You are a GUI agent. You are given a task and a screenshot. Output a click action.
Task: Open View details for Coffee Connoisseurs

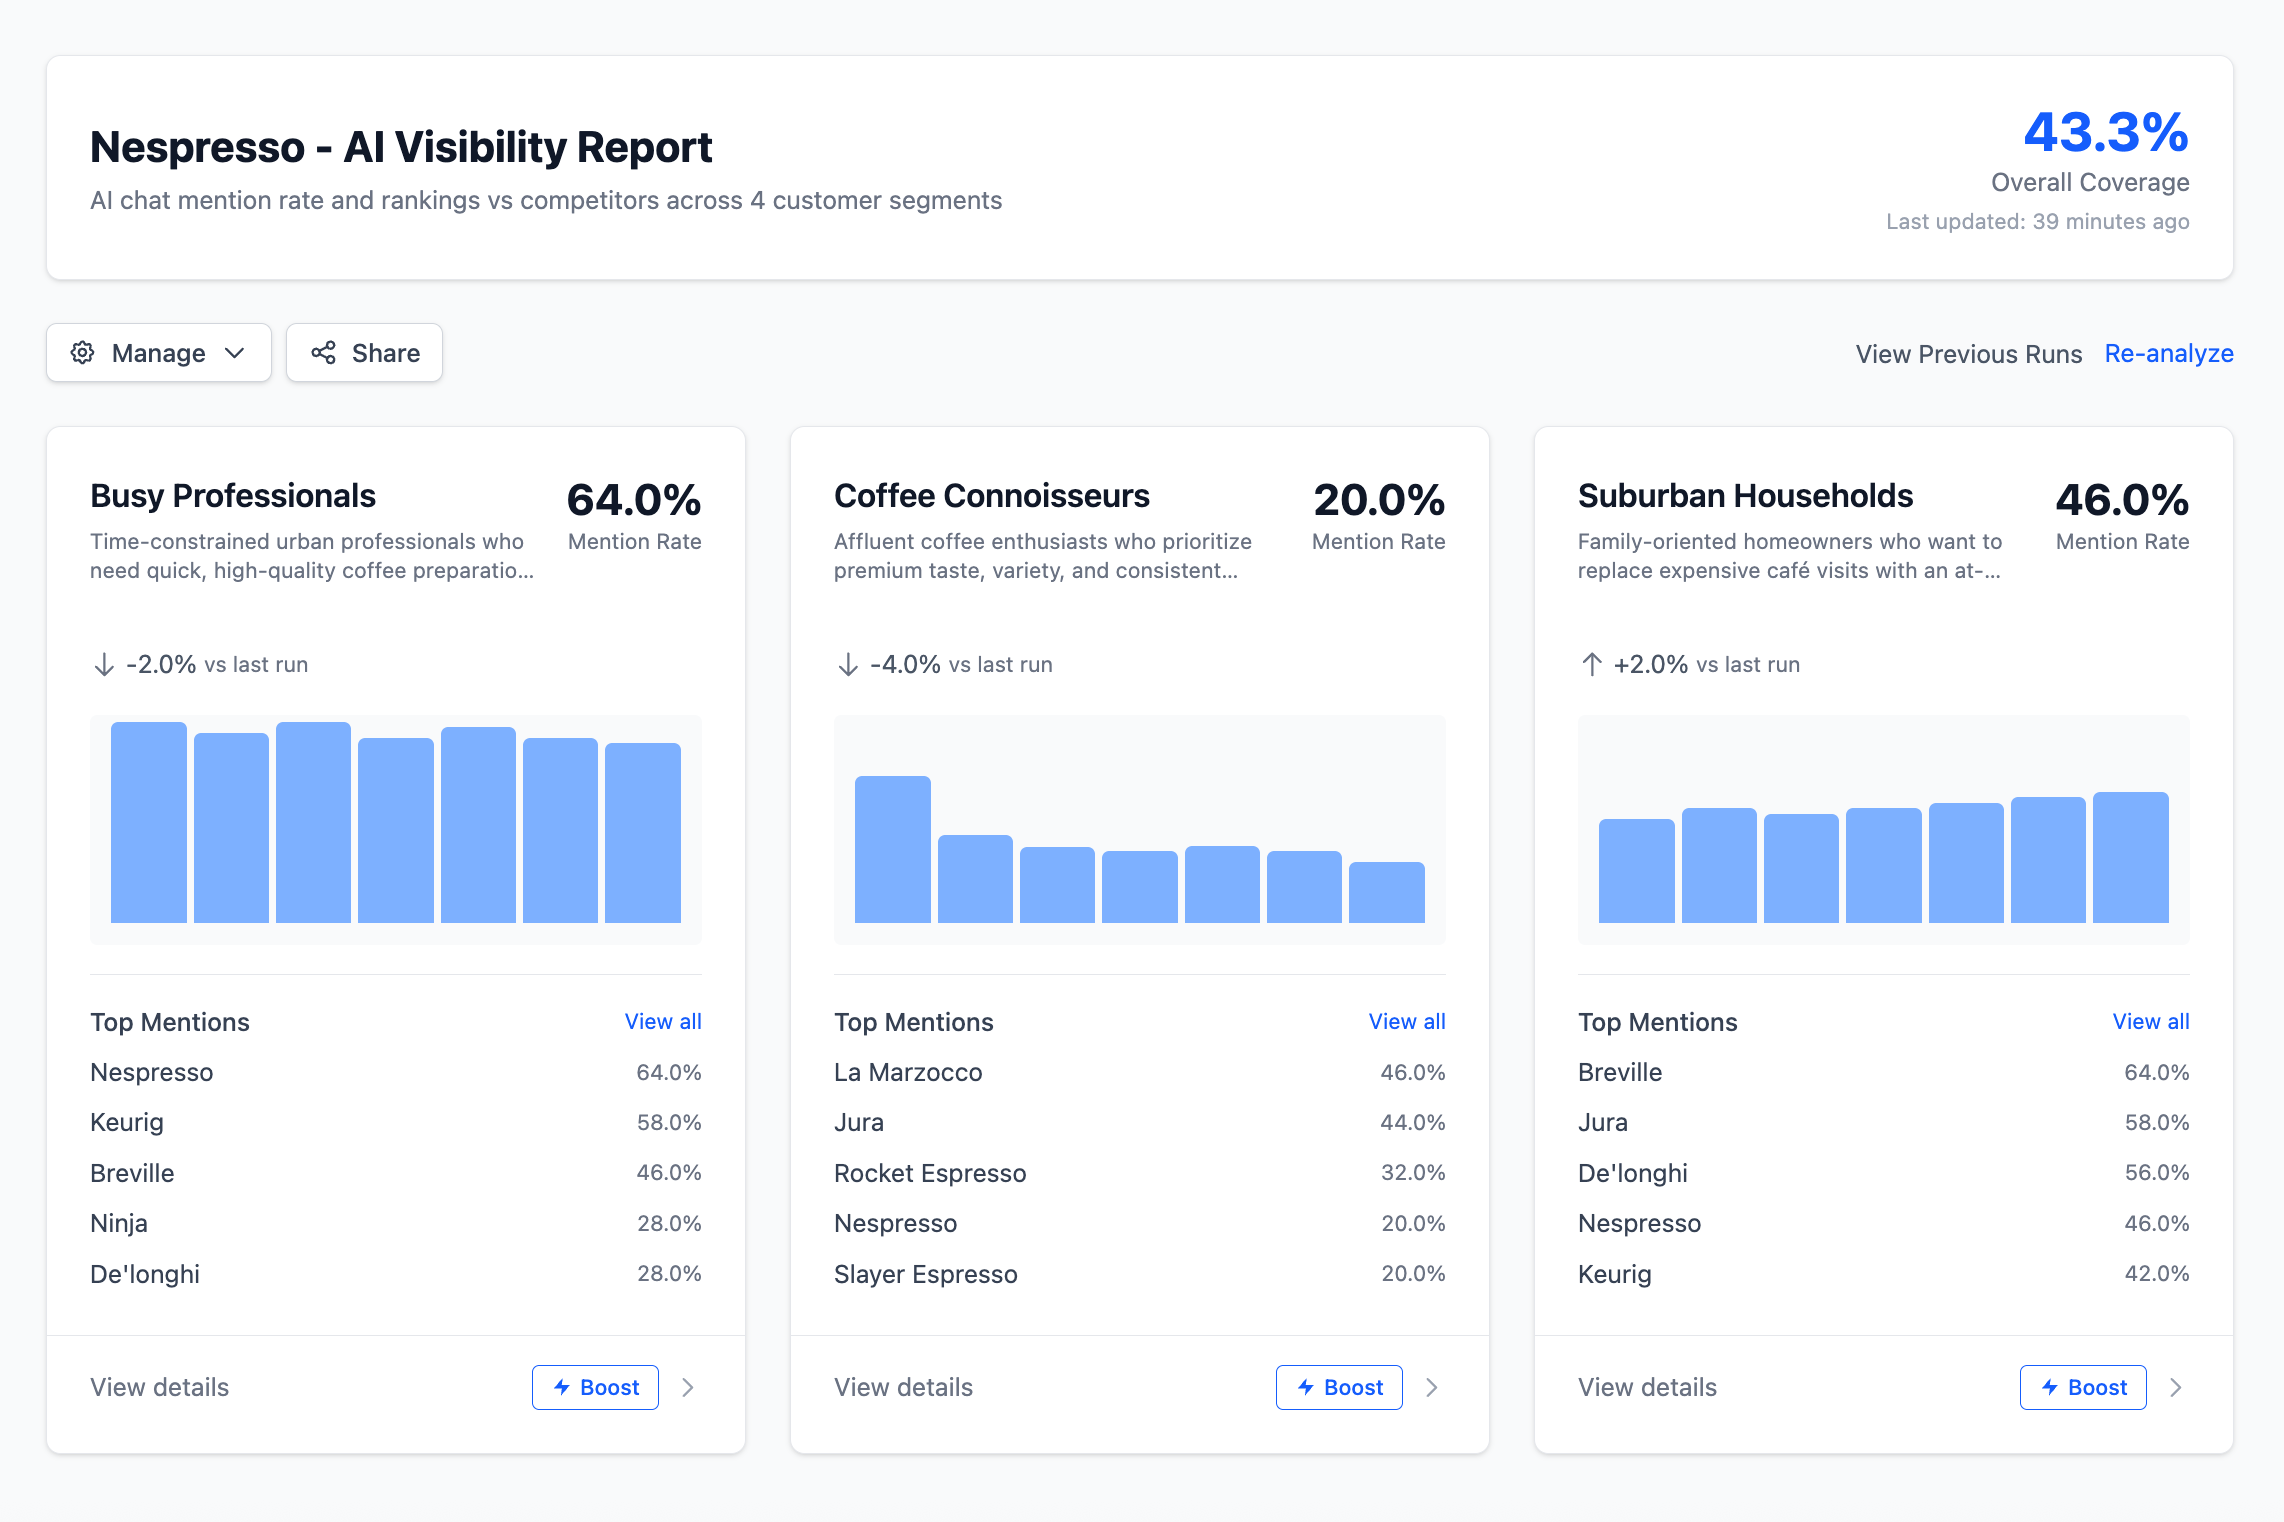[x=903, y=1388]
